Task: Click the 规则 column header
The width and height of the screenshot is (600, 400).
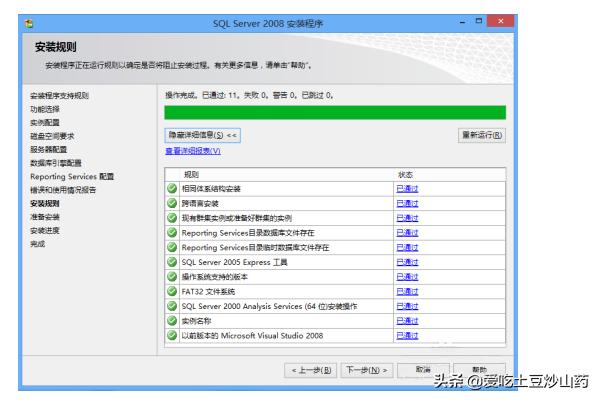Action: 191,175
